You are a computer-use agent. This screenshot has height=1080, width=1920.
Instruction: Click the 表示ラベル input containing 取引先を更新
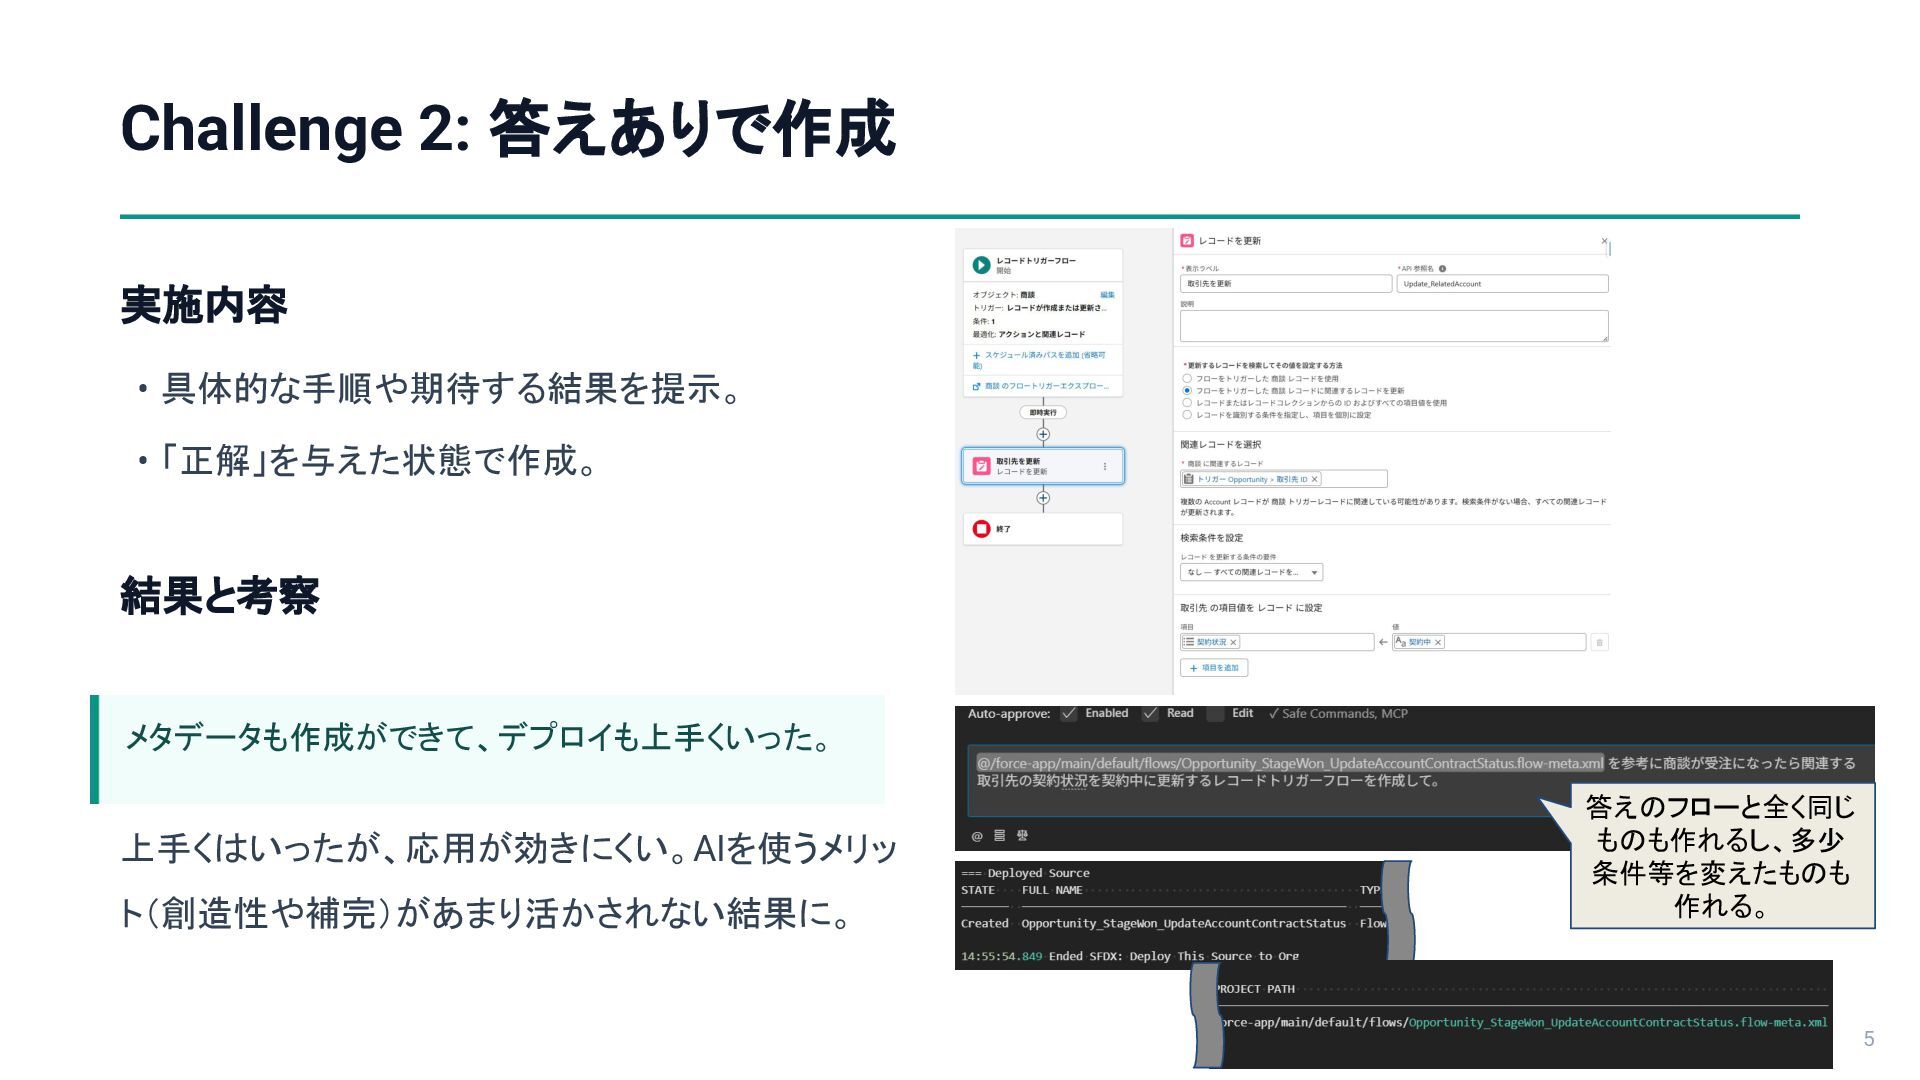(x=1285, y=284)
